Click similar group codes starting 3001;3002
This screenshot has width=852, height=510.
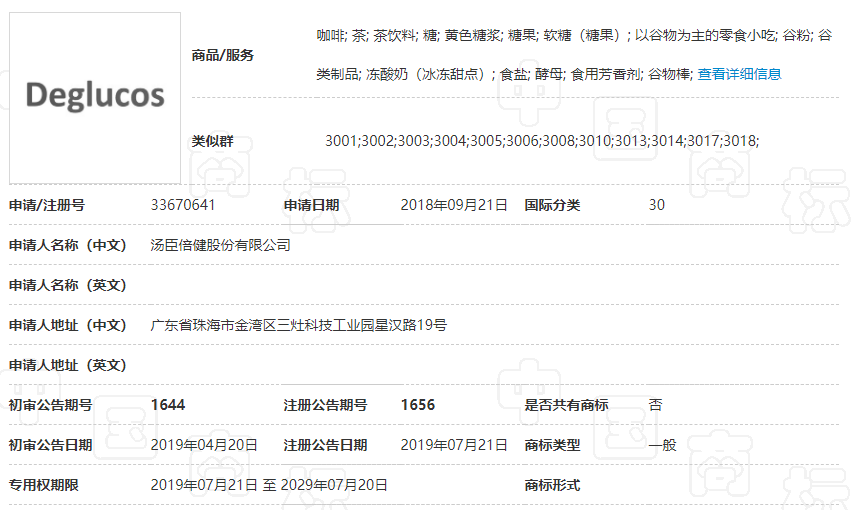coord(542,141)
